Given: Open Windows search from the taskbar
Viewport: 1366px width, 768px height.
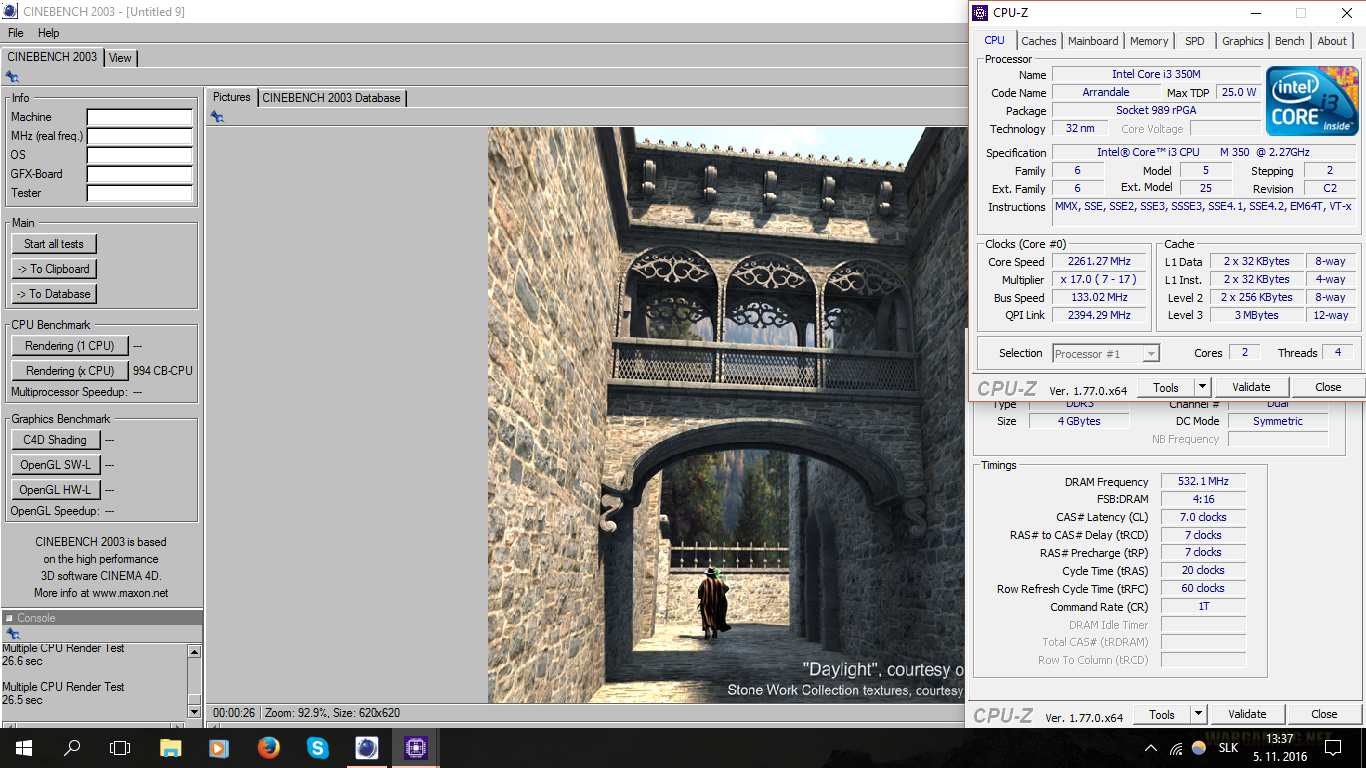Looking at the screenshot, I should click(x=72, y=748).
